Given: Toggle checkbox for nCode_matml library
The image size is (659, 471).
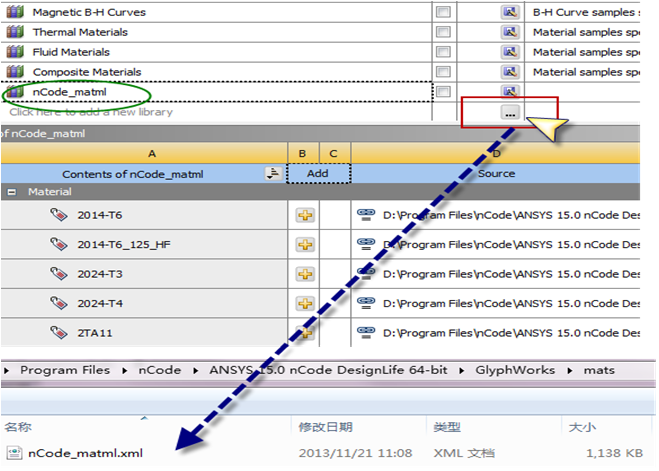Looking at the screenshot, I should click(x=443, y=91).
